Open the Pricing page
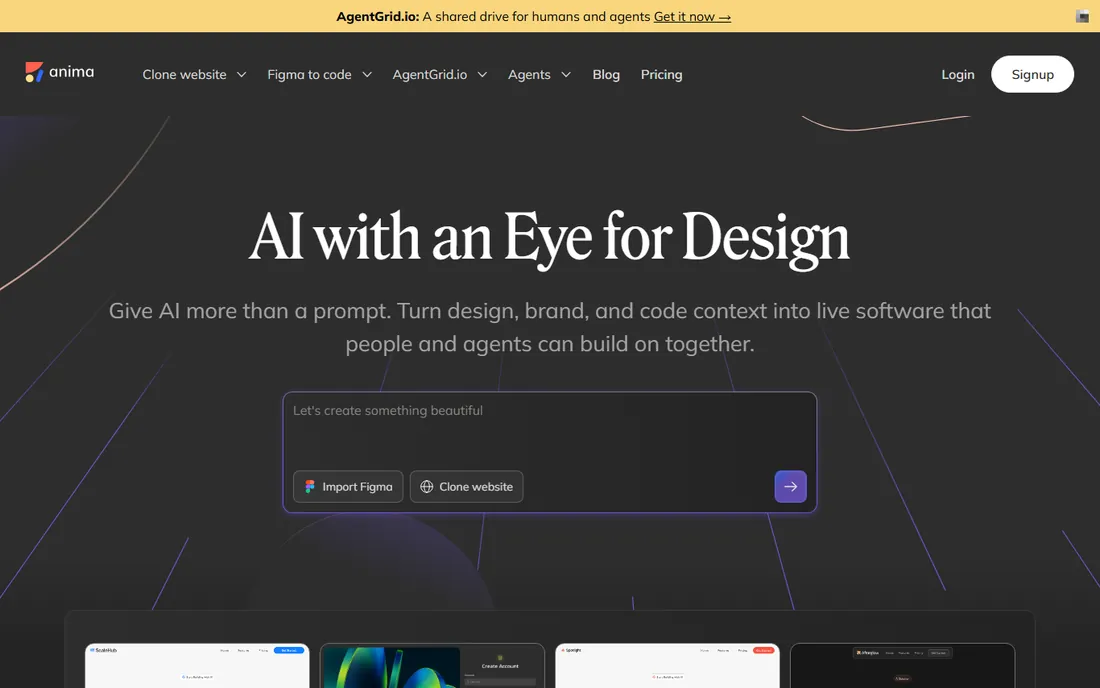Image resolution: width=1100 pixels, height=688 pixels. pyautogui.click(x=661, y=74)
